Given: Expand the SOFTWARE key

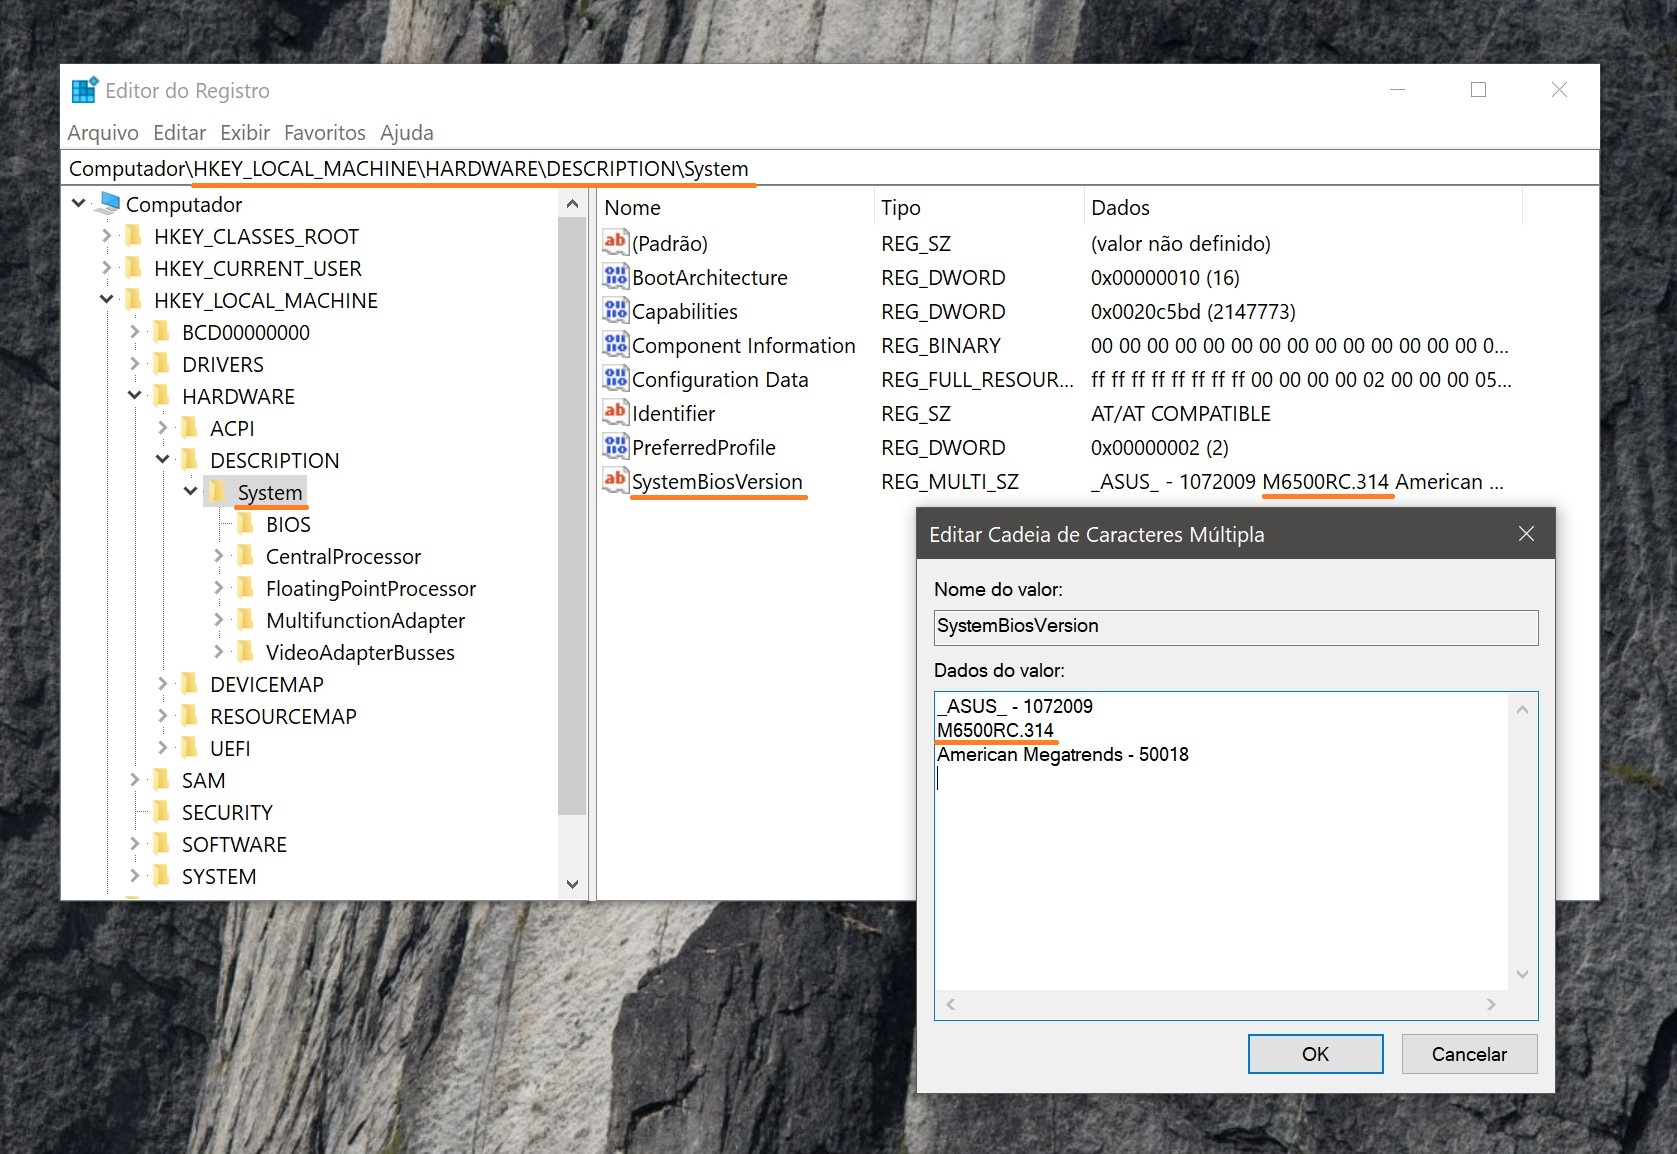Looking at the screenshot, I should (x=135, y=844).
